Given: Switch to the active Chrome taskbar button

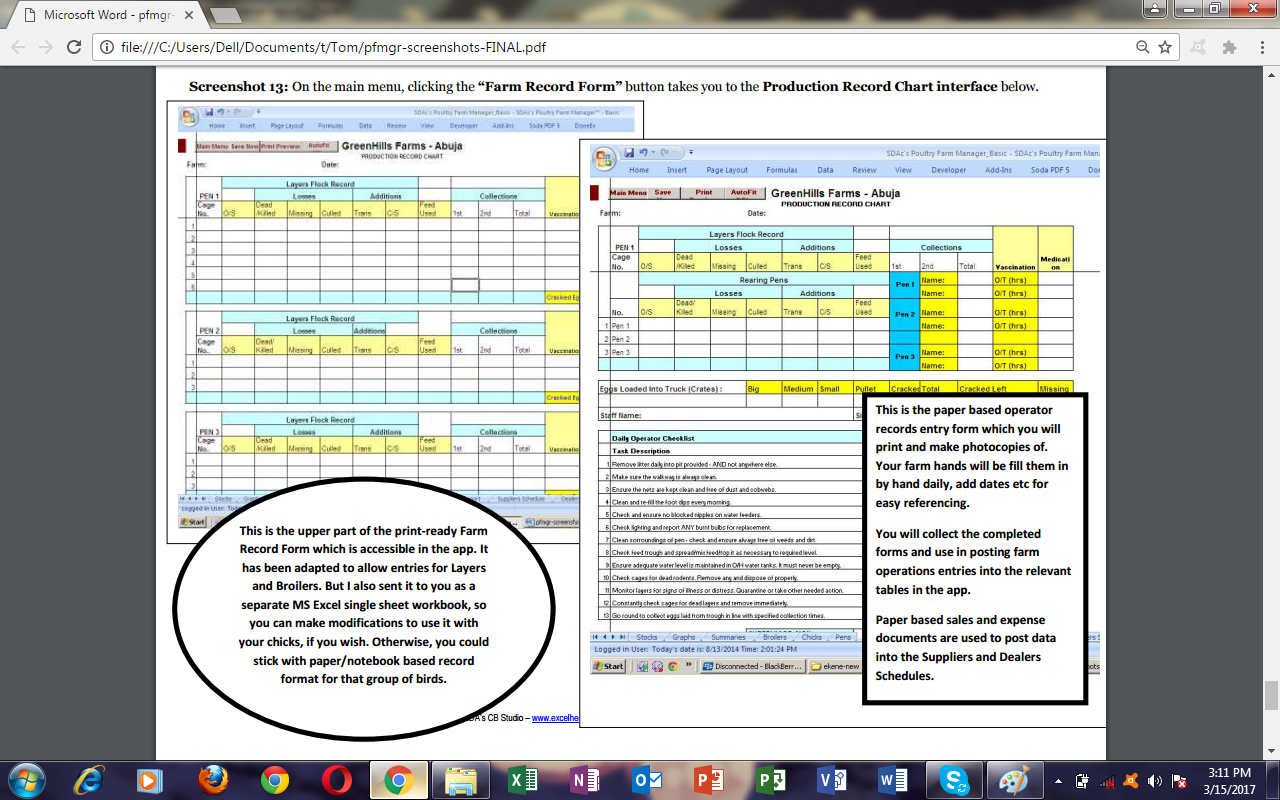Looking at the screenshot, I should click(398, 780).
